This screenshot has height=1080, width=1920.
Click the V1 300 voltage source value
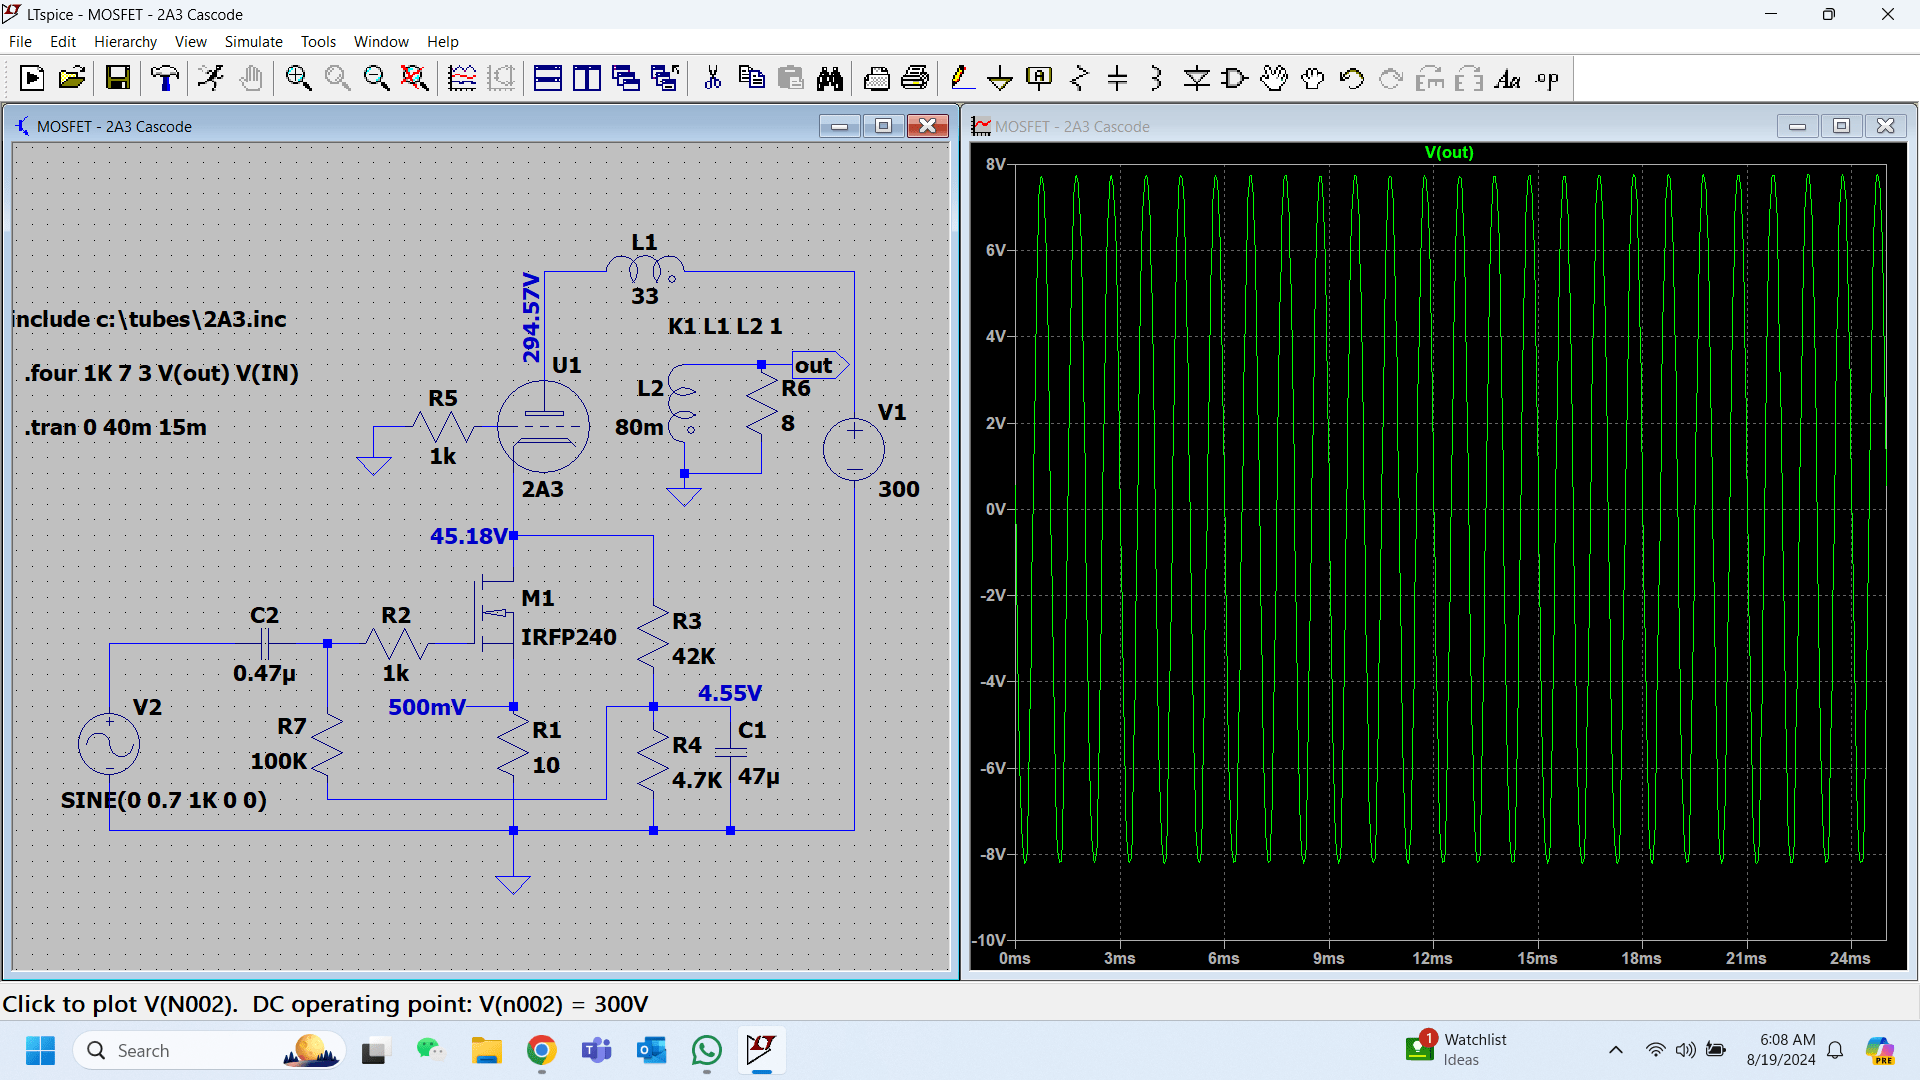[899, 489]
